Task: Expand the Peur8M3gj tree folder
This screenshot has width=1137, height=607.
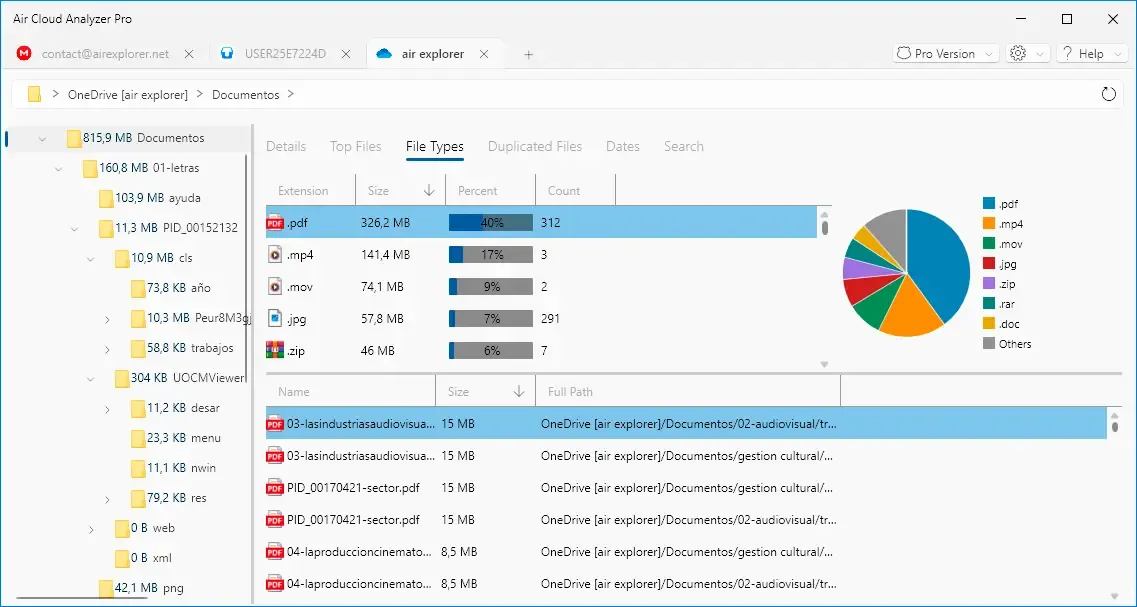Action: 107,318
